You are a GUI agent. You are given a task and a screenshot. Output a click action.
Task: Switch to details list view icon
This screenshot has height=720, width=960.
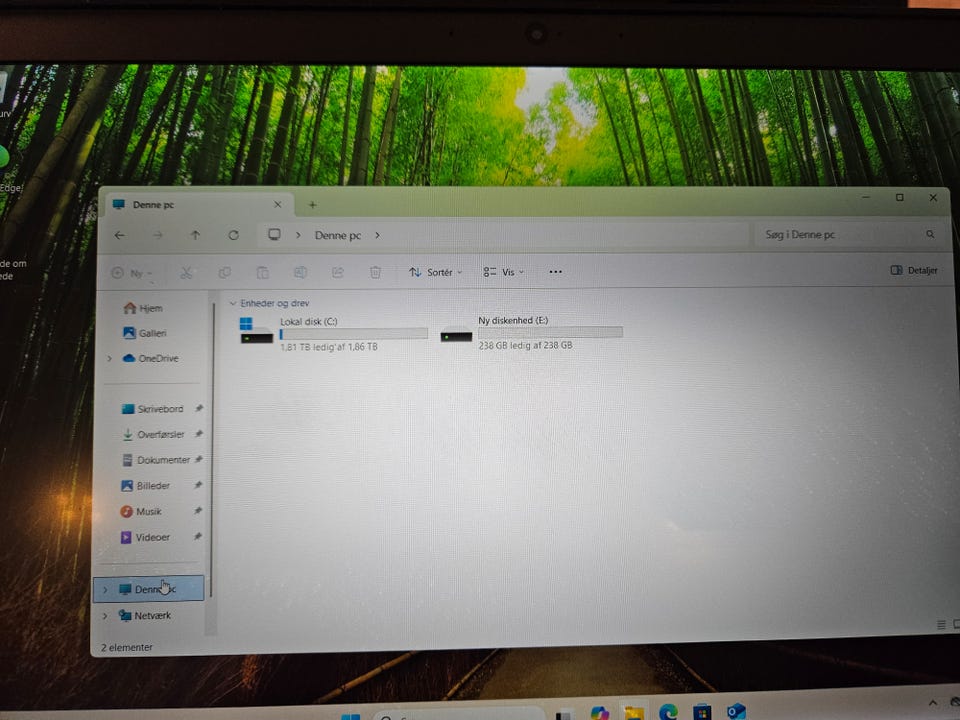point(941,624)
